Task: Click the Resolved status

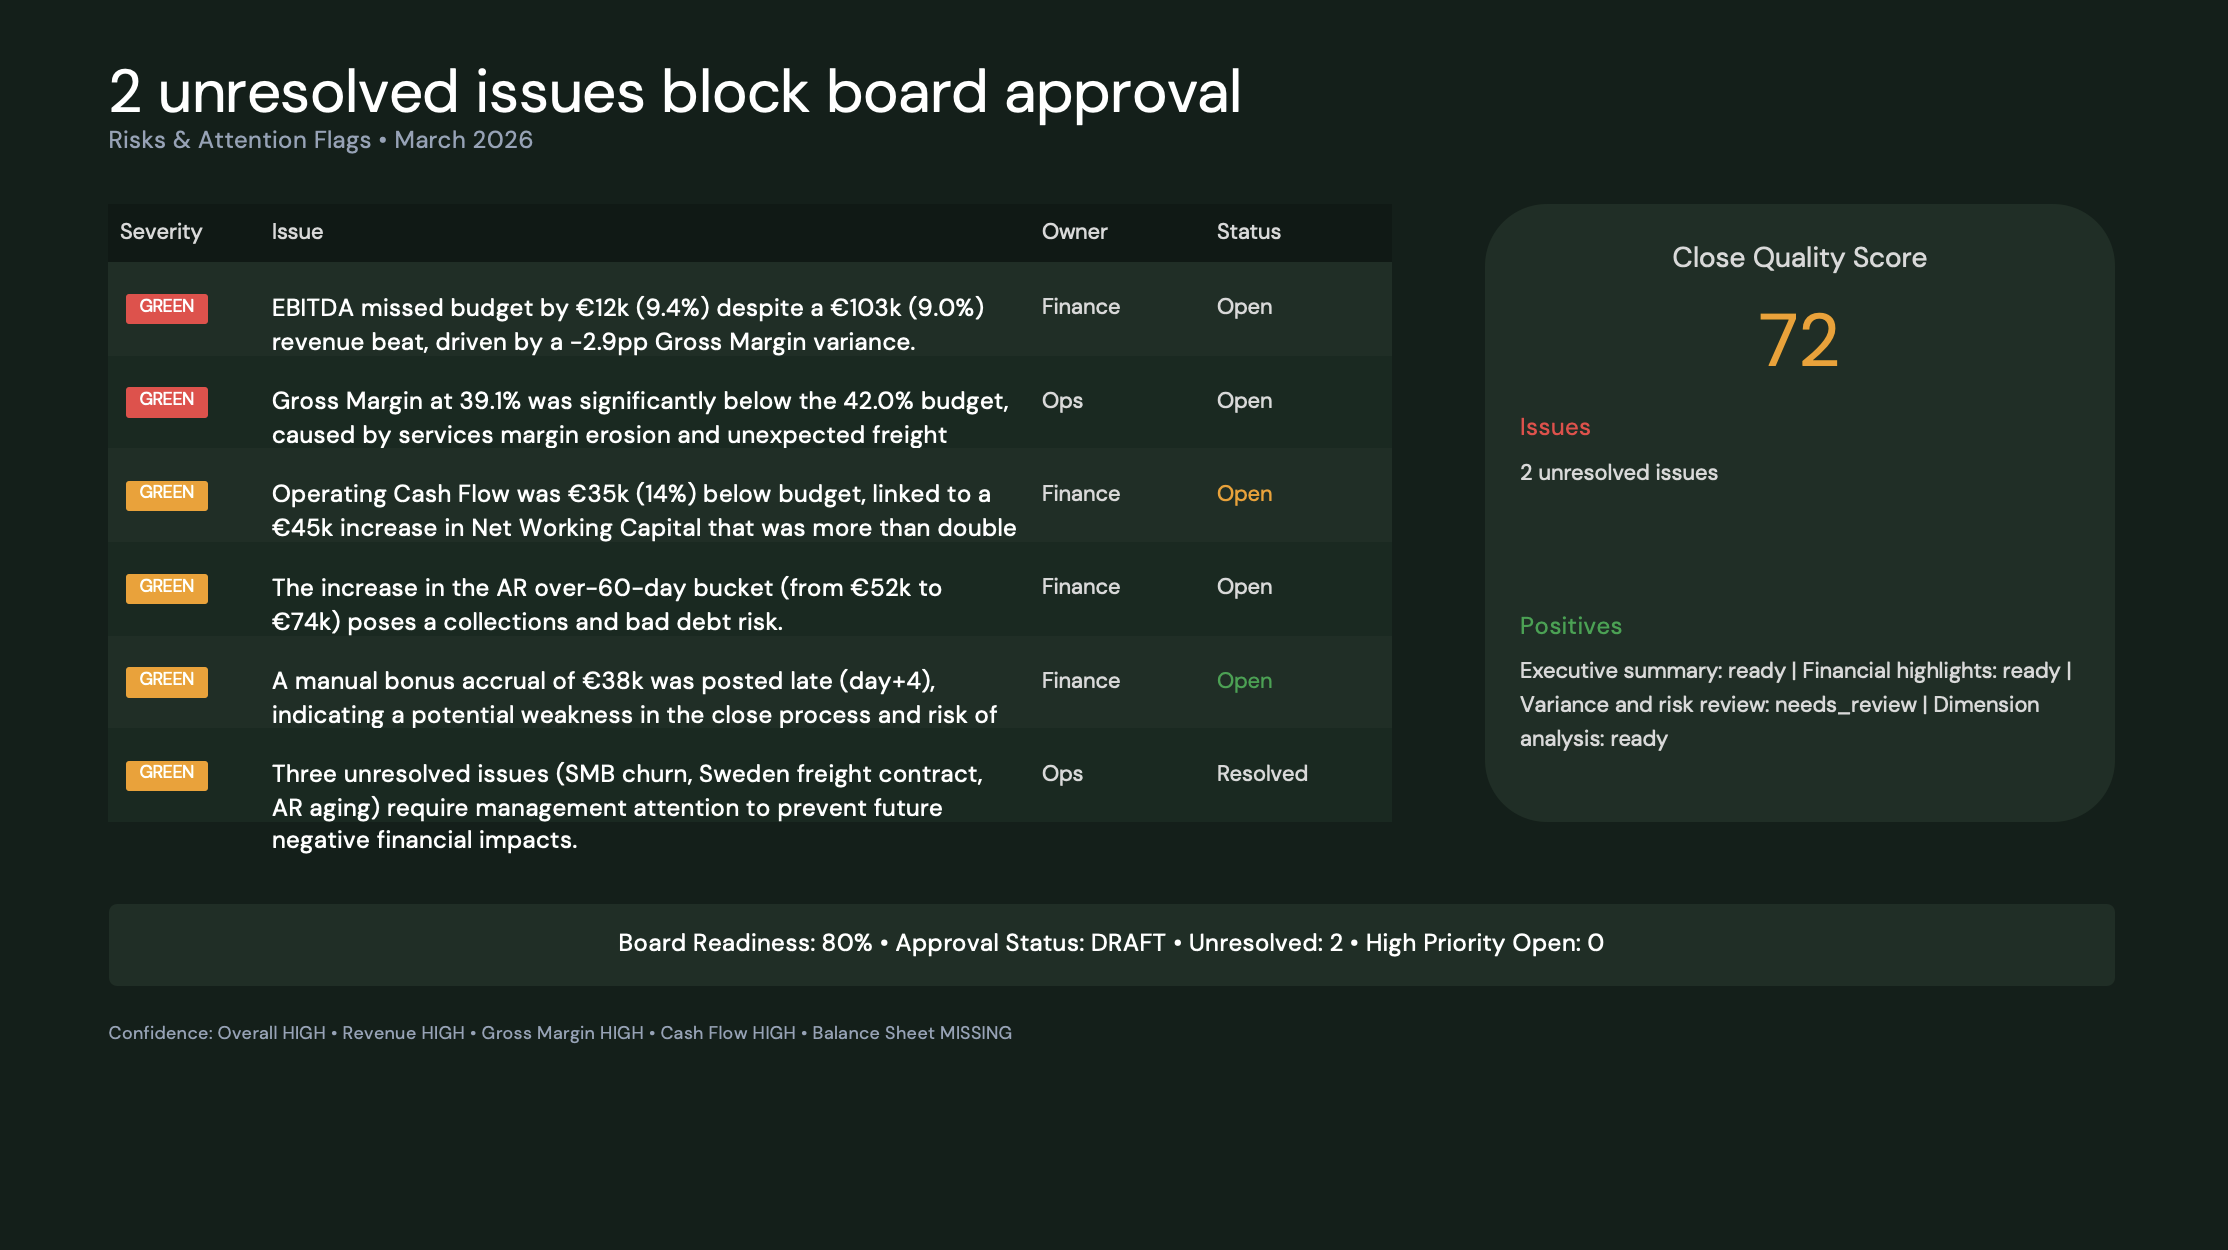Action: tap(1262, 774)
